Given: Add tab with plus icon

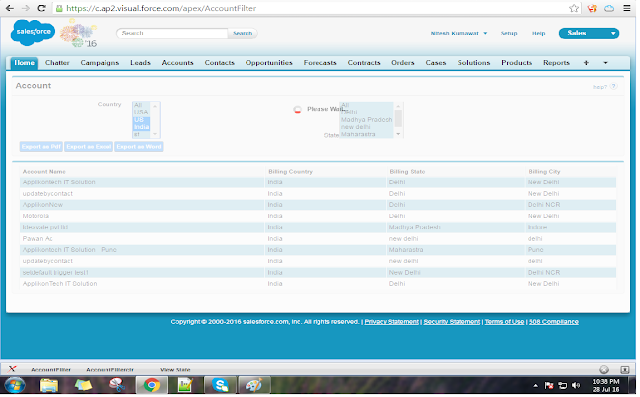Looking at the screenshot, I should 586,62.
